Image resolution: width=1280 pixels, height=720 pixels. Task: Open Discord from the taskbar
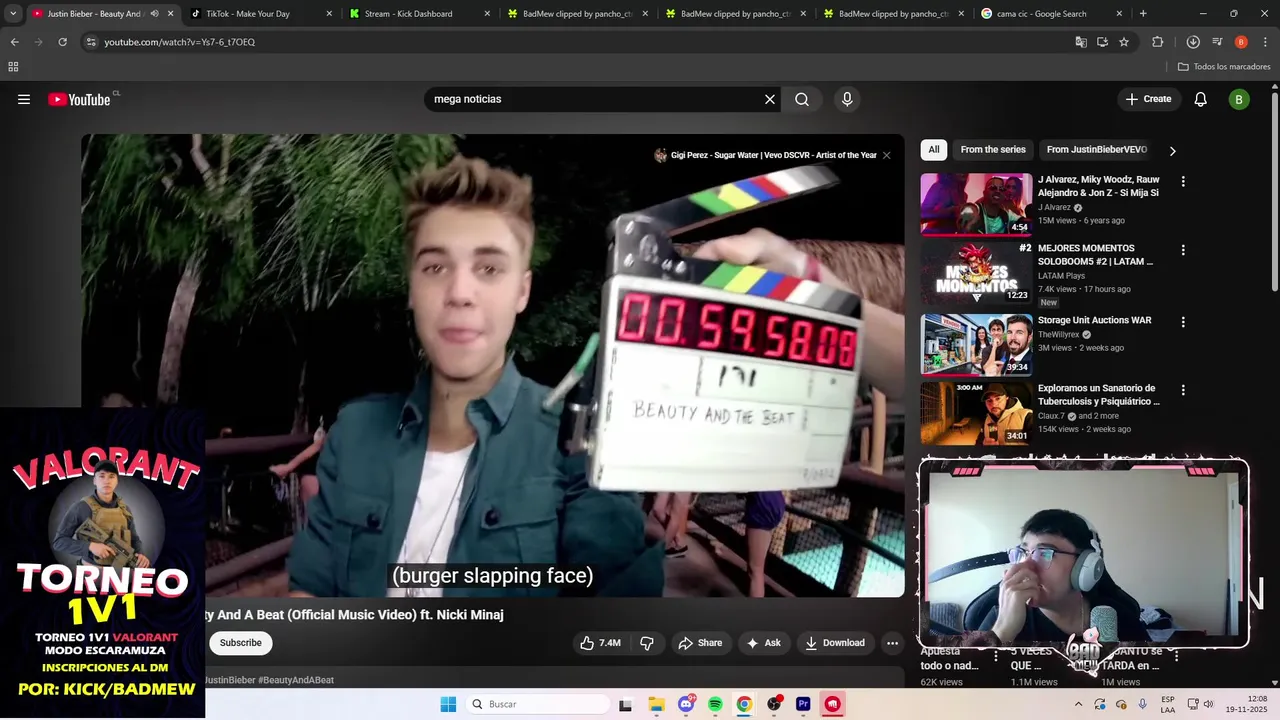(686, 704)
